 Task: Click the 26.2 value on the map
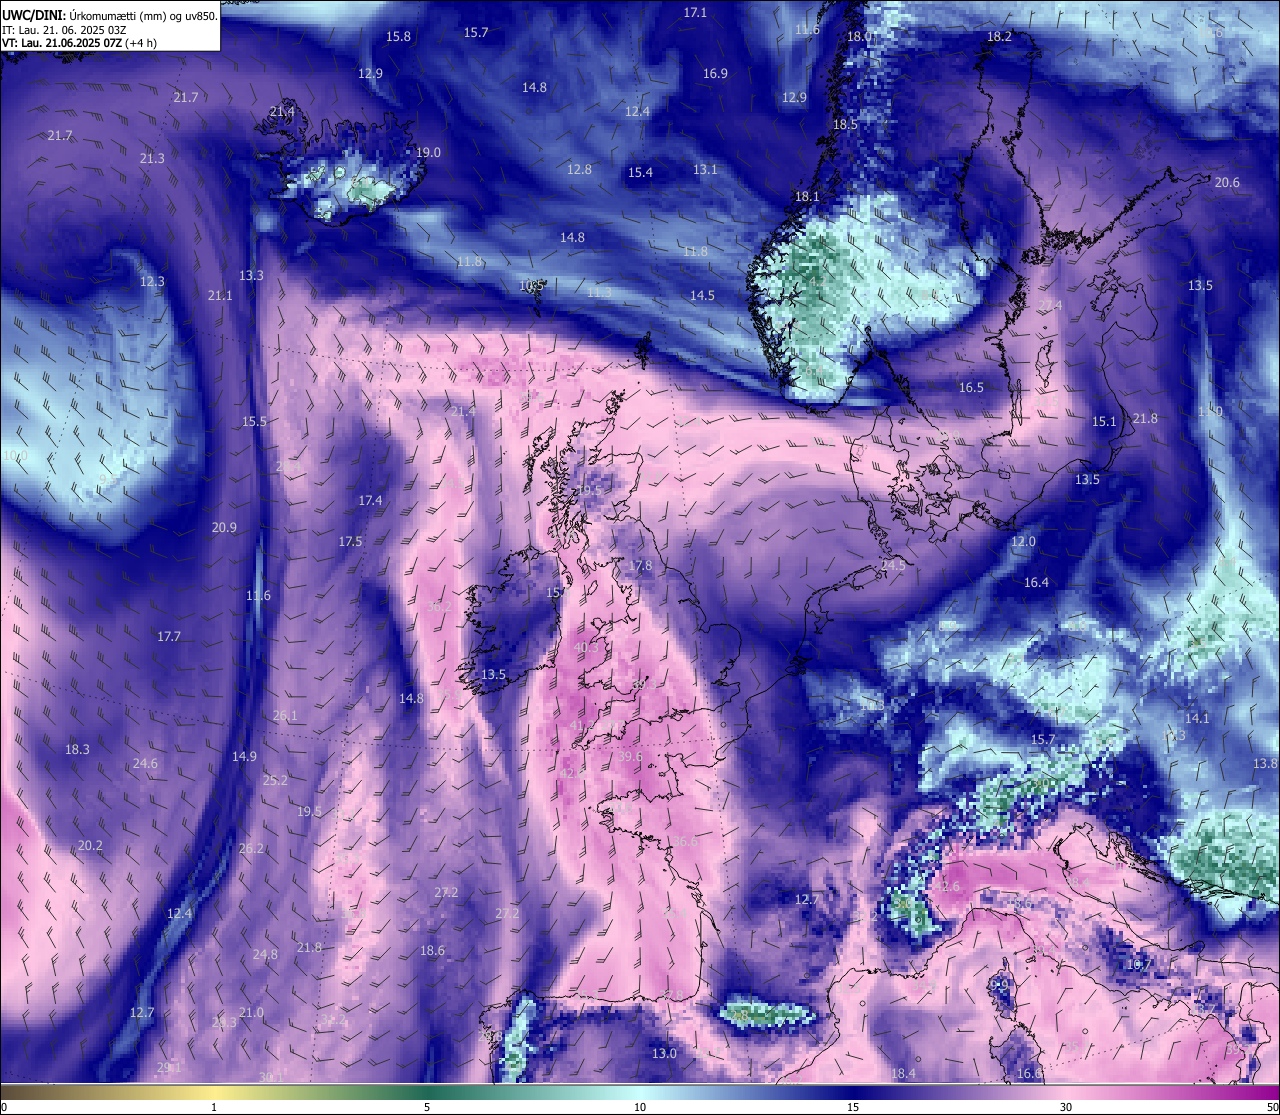[x=251, y=849]
